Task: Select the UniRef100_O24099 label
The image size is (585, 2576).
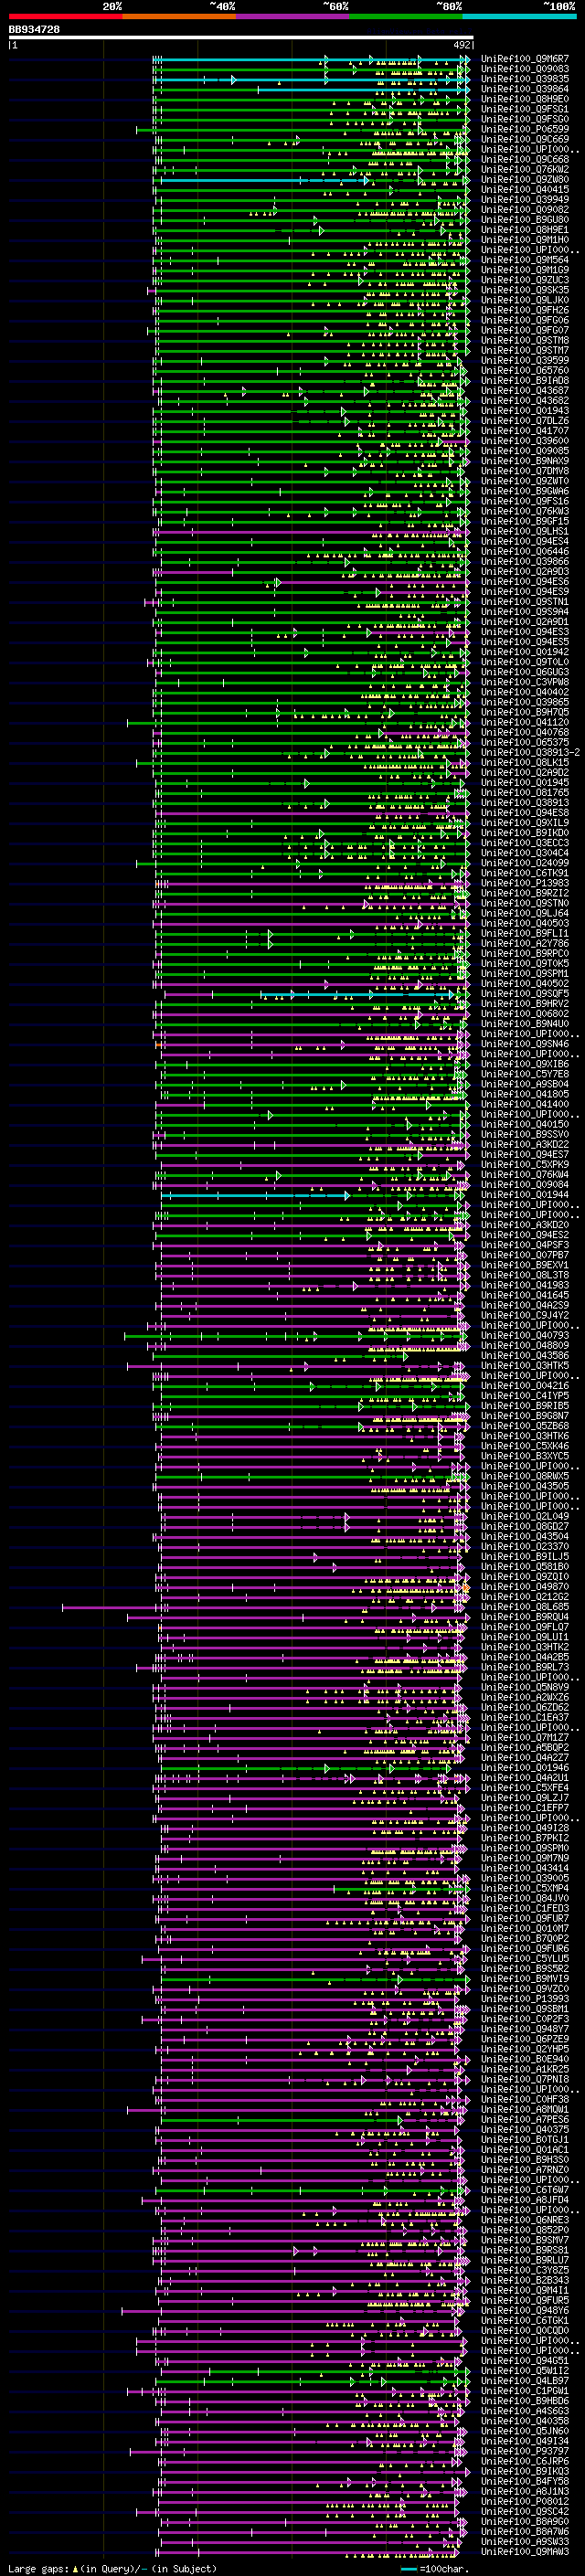Action: point(524,863)
